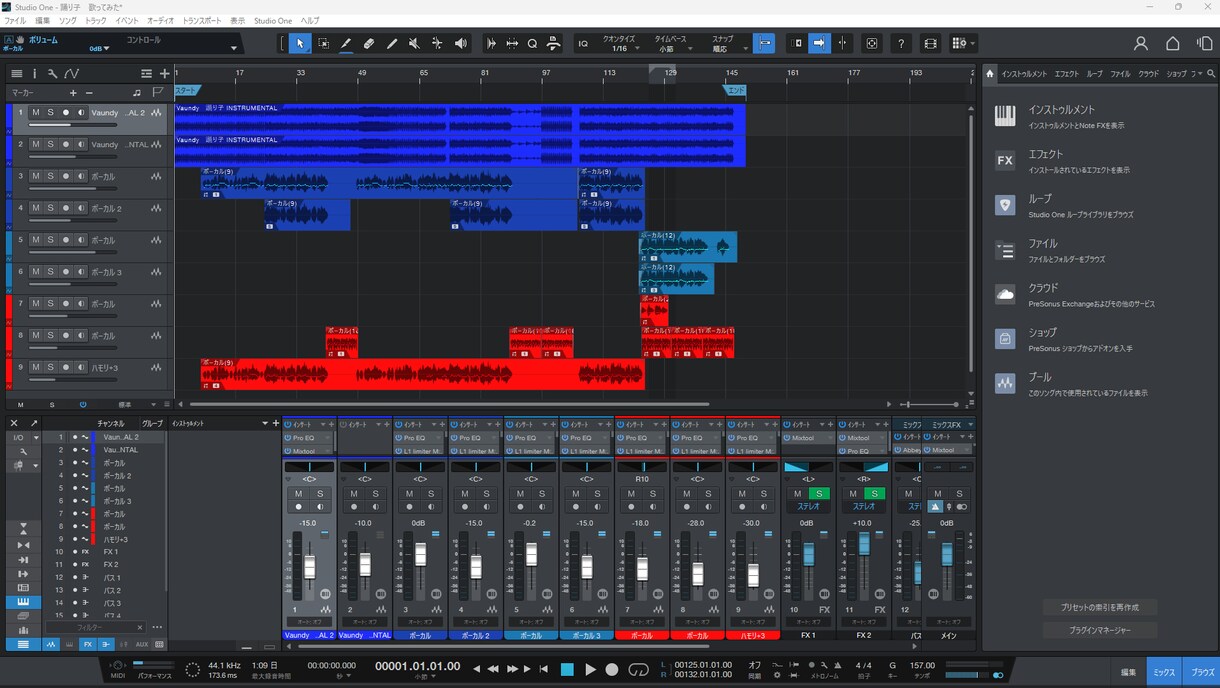Select the Mute tool
This screenshot has width=1220, height=688.
414,43
